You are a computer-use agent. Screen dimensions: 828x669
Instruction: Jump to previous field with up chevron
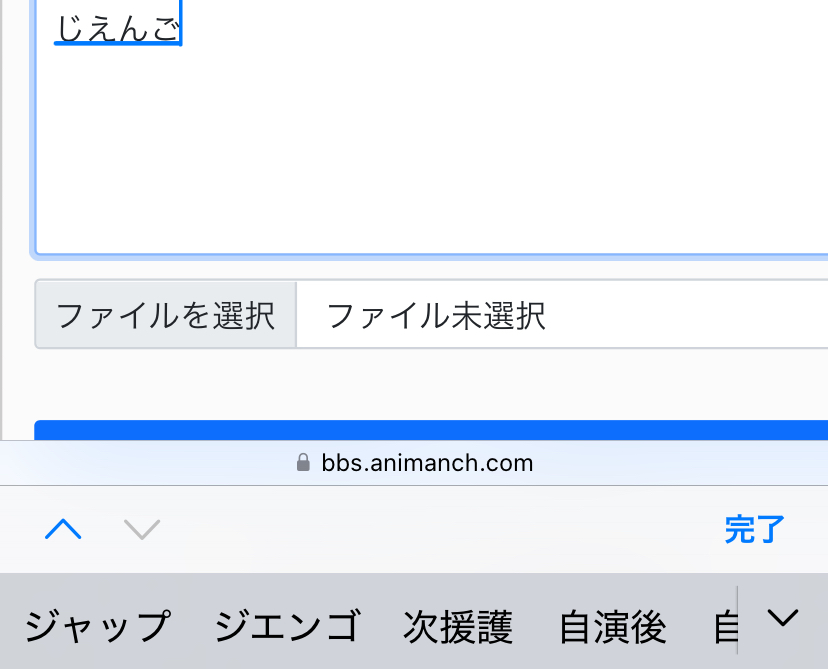tap(63, 529)
